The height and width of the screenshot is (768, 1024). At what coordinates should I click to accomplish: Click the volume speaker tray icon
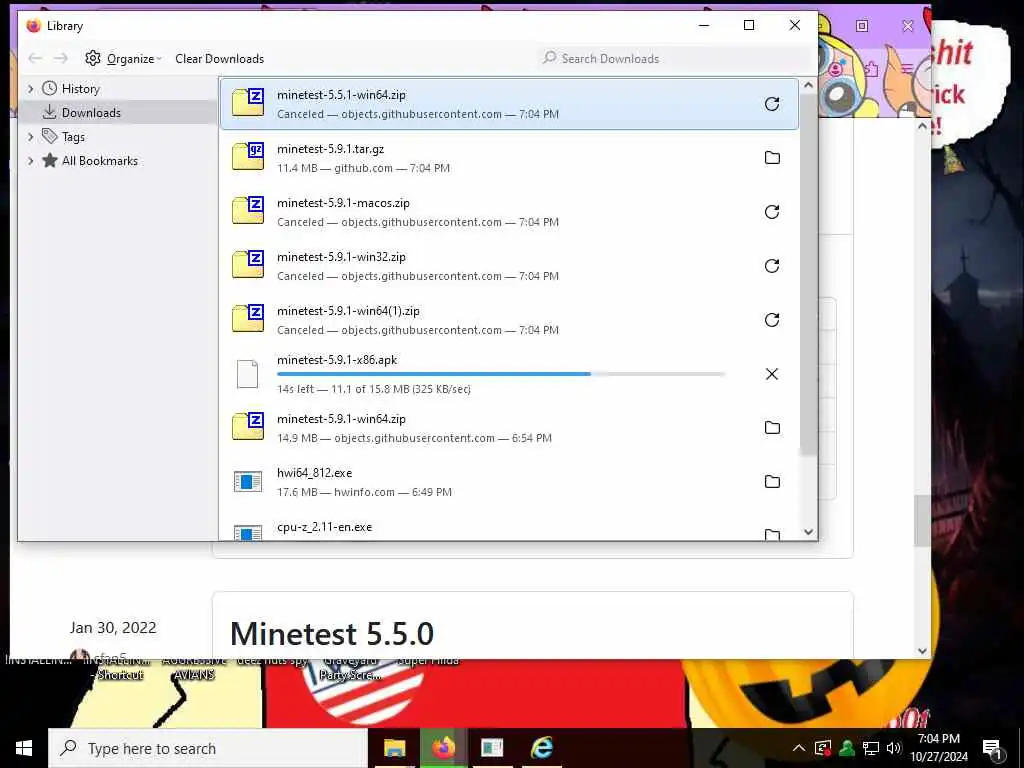coord(894,748)
